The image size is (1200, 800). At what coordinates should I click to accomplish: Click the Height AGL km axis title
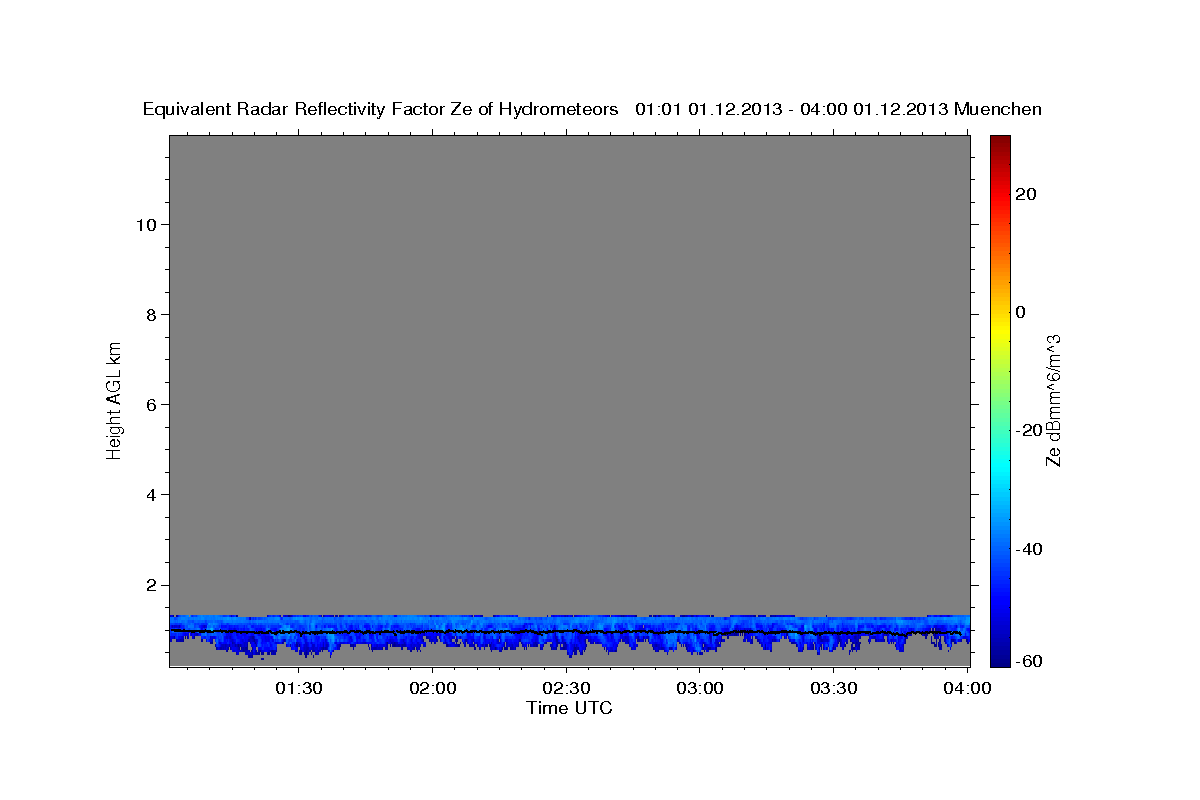click(114, 400)
